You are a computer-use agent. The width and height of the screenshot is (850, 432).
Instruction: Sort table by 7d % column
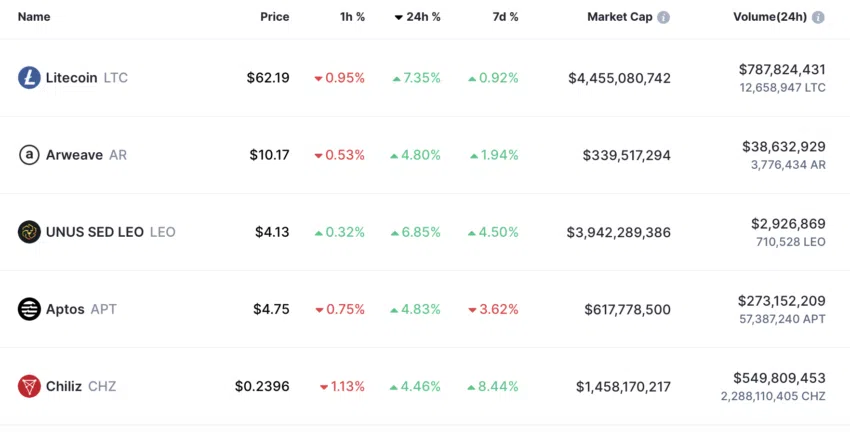(505, 17)
